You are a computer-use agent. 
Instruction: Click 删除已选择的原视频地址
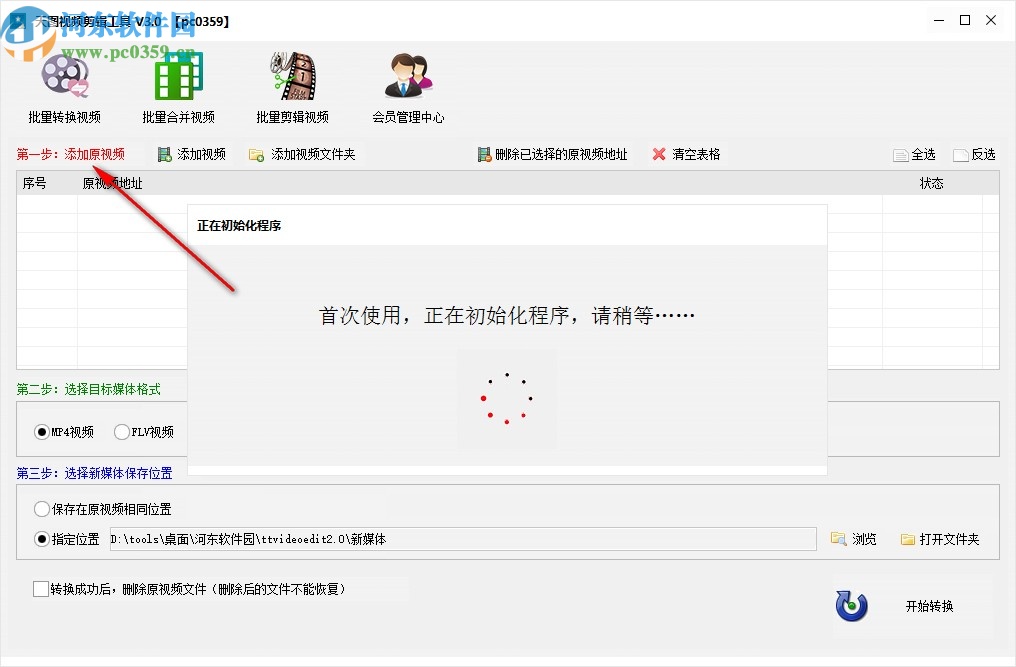553,154
